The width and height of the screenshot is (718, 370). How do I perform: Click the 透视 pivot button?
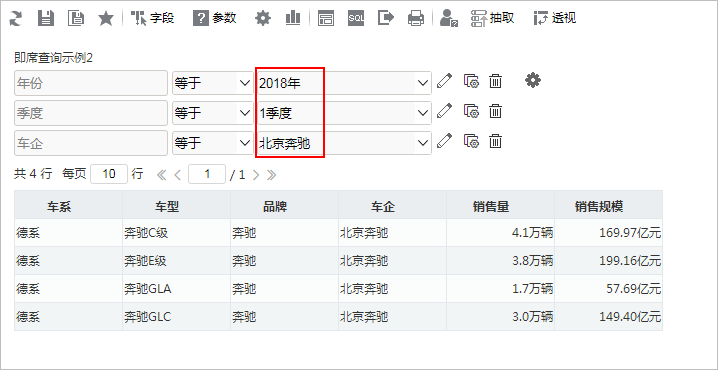coord(555,18)
